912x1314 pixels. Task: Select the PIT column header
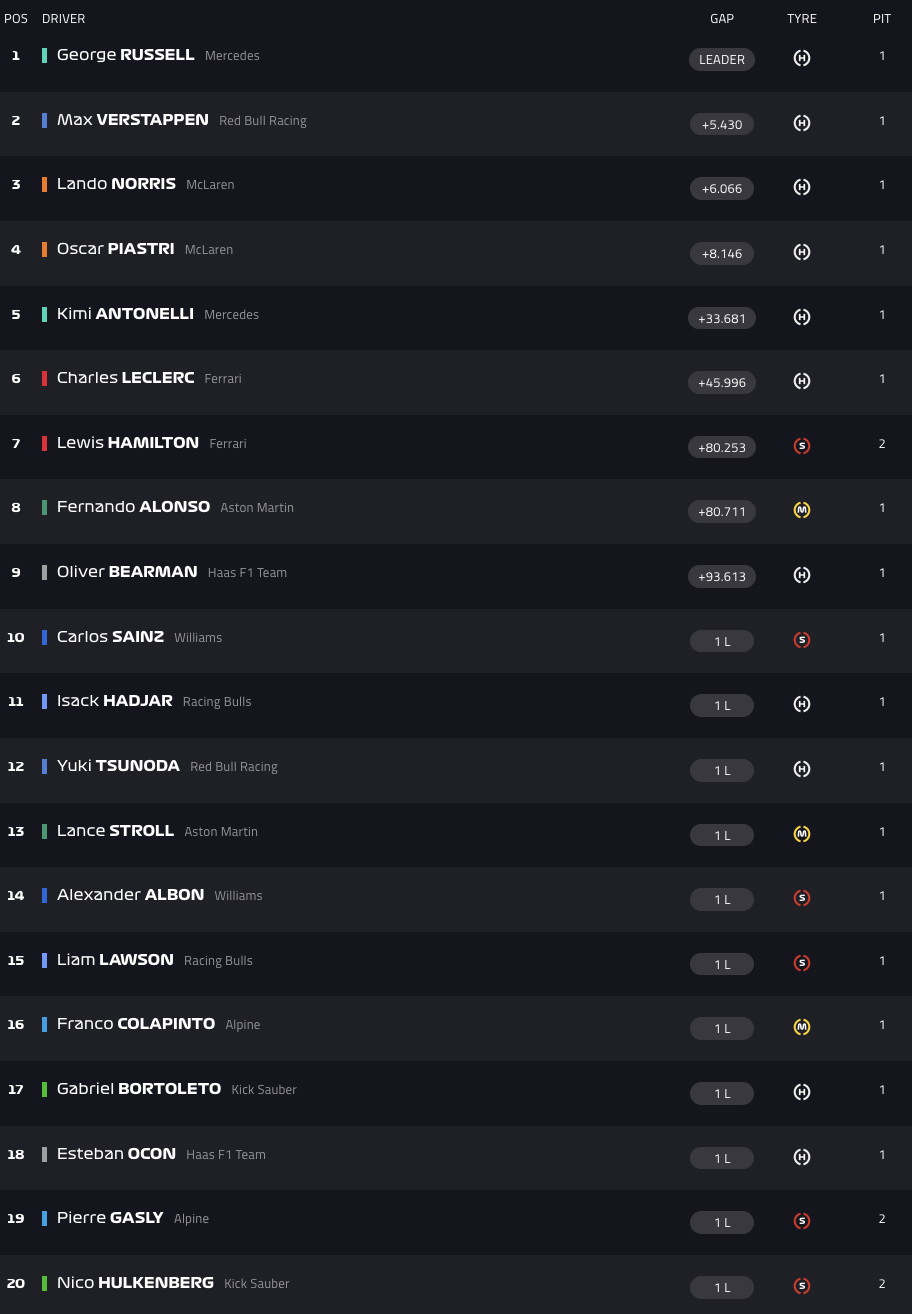tap(881, 19)
